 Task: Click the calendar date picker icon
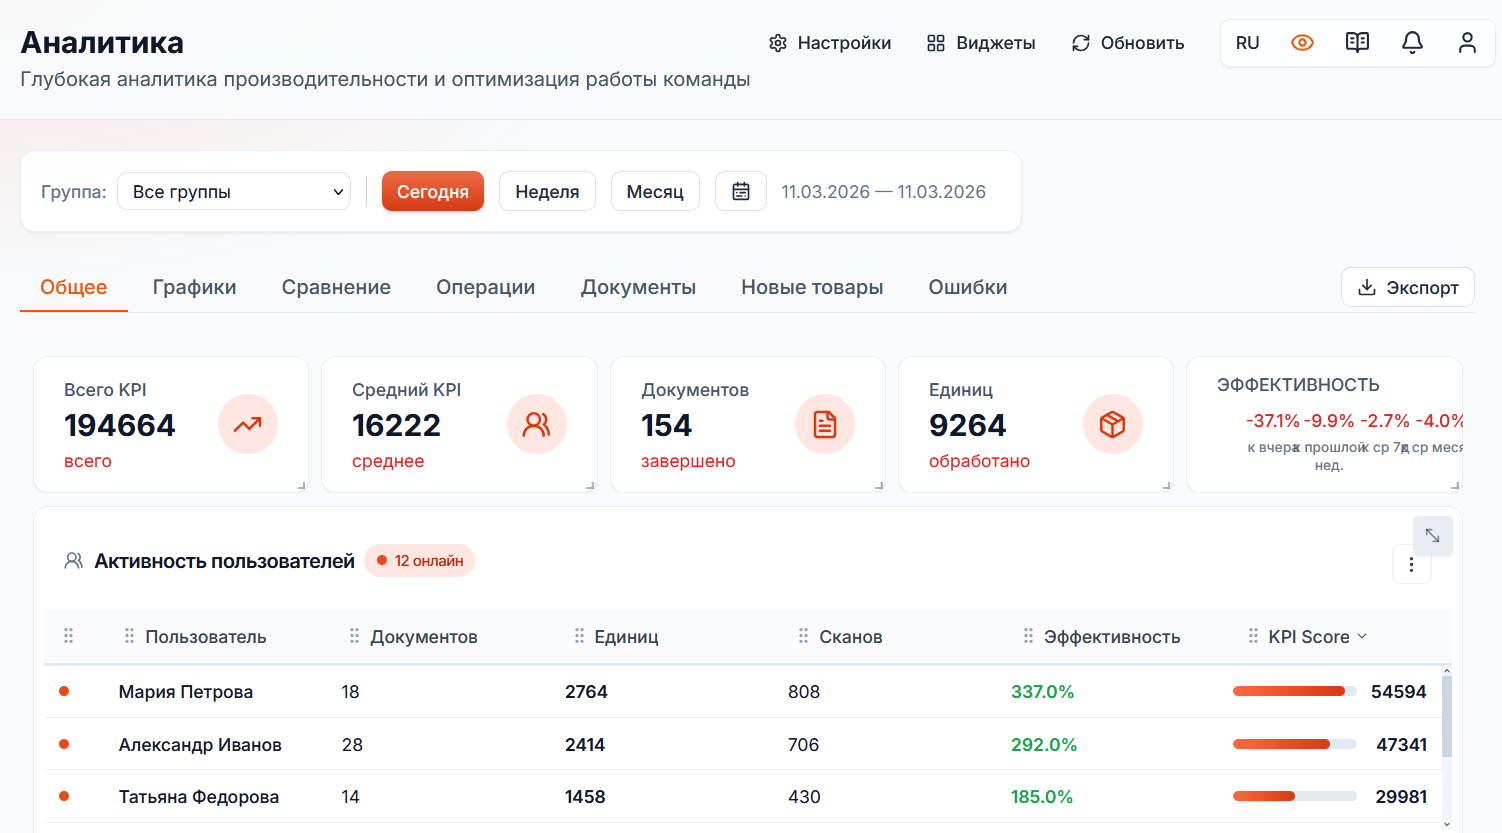click(741, 191)
